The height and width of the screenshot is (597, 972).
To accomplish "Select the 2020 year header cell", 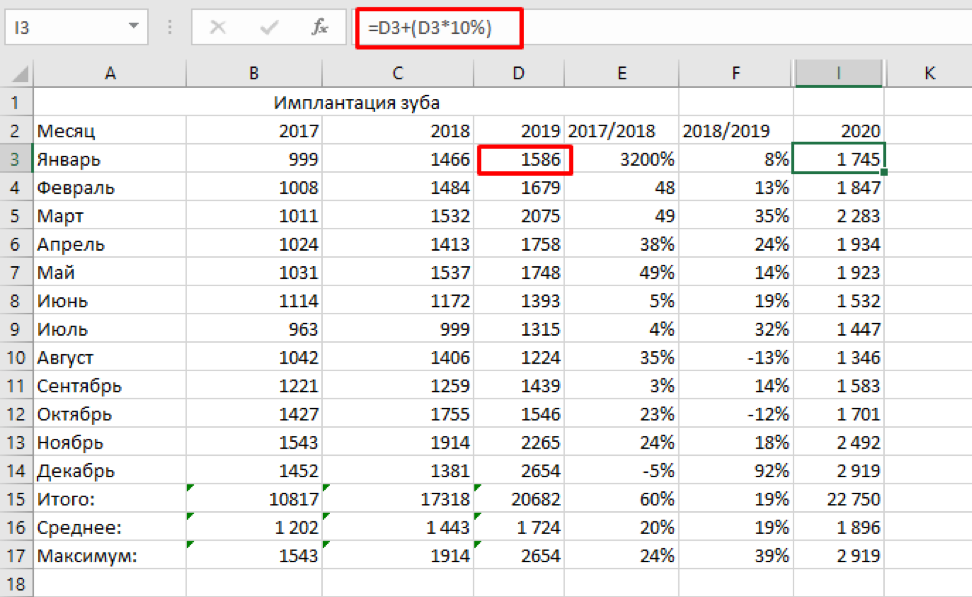I will (x=839, y=131).
